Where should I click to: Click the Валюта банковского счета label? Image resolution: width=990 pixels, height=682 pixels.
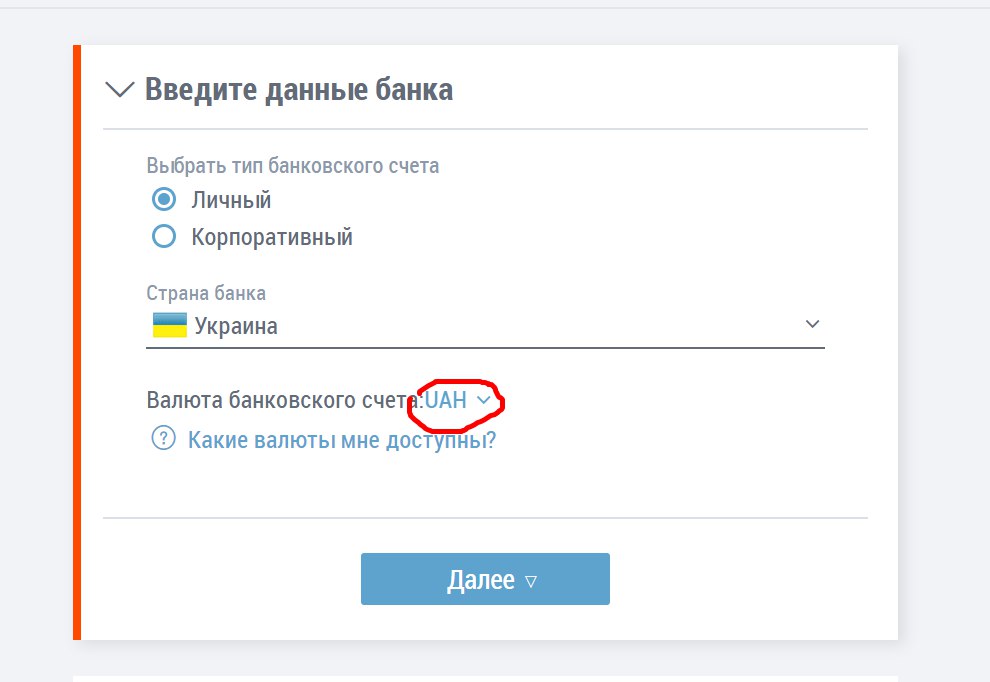pyautogui.click(x=284, y=400)
